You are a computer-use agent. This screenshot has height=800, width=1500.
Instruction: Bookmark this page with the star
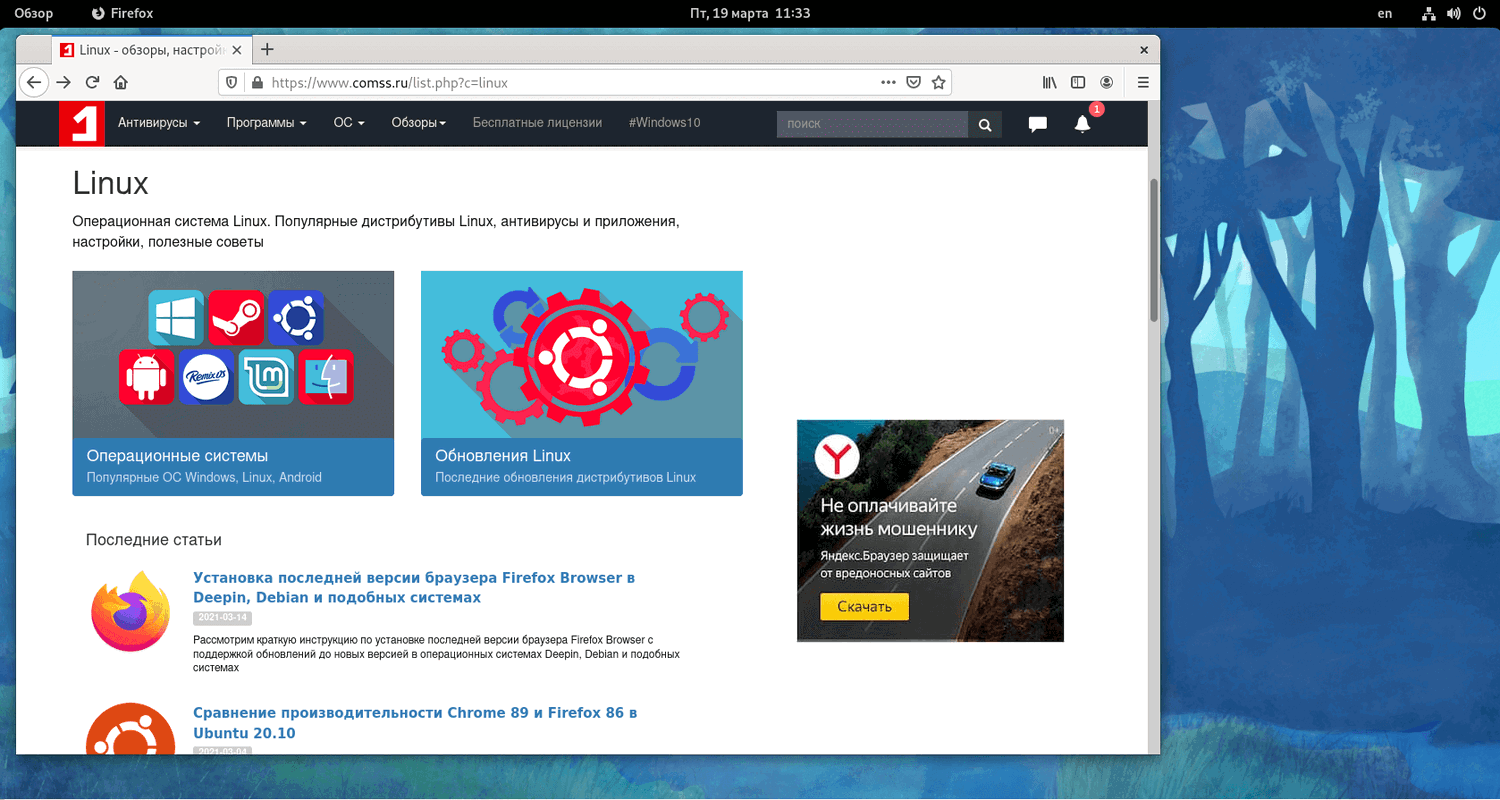click(938, 83)
